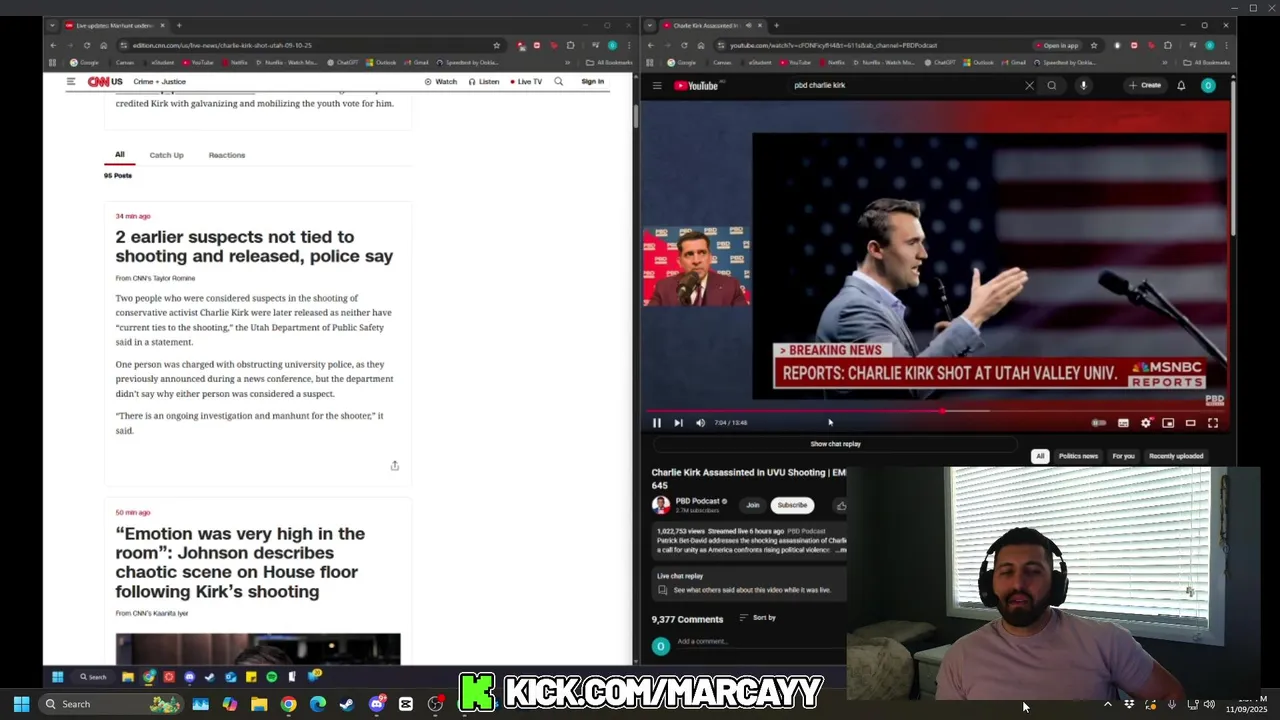Open CNN search magnifier
Image resolution: width=1280 pixels, height=720 pixels.
(559, 82)
